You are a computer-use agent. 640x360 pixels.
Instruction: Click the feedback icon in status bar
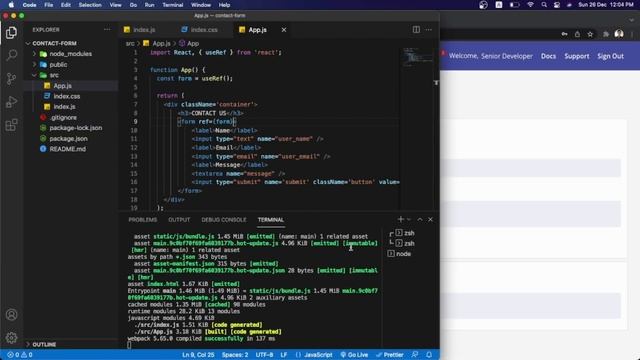tap(415, 355)
